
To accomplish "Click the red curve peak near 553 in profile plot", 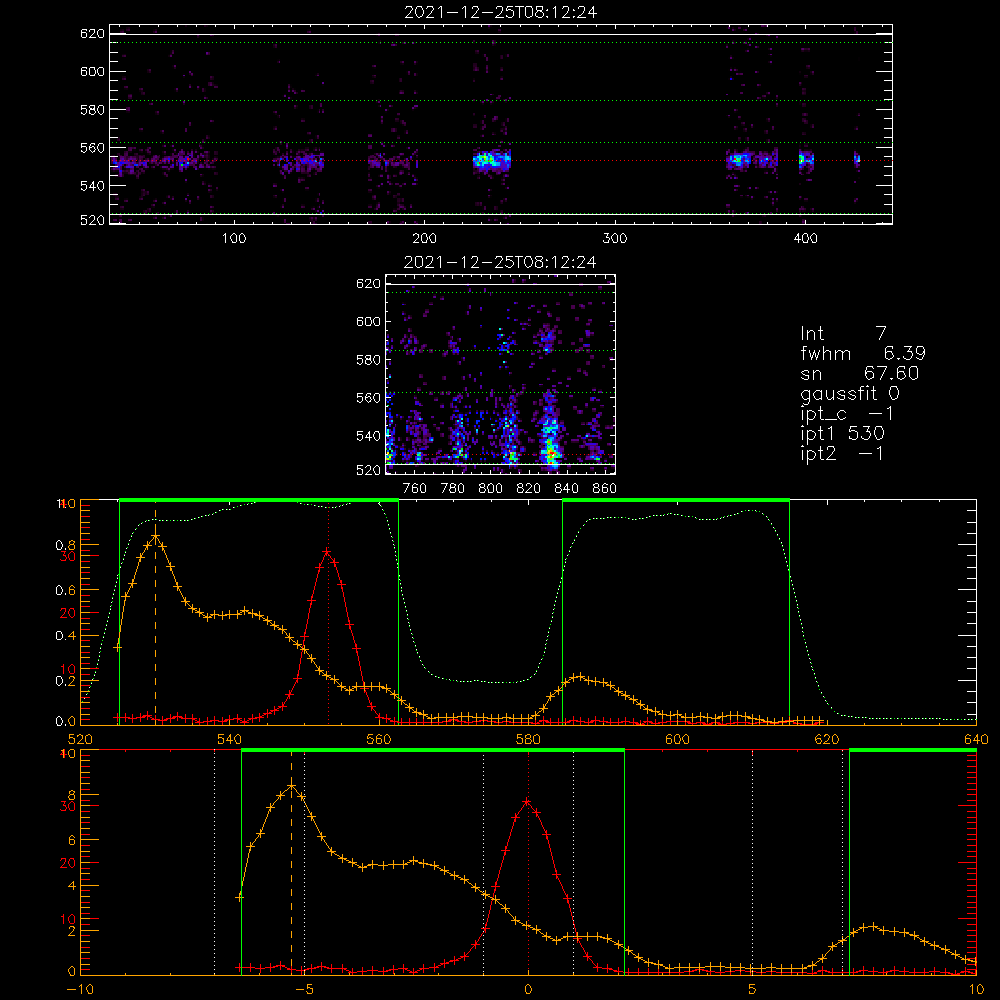I will (327, 551).
